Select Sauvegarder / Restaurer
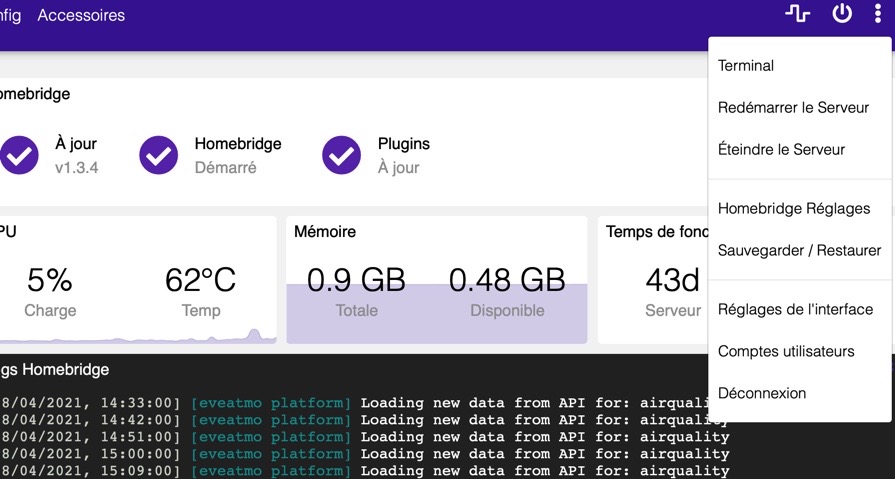Image resolution: width=895 pixels, height=479 pixels. pos(800,250)
